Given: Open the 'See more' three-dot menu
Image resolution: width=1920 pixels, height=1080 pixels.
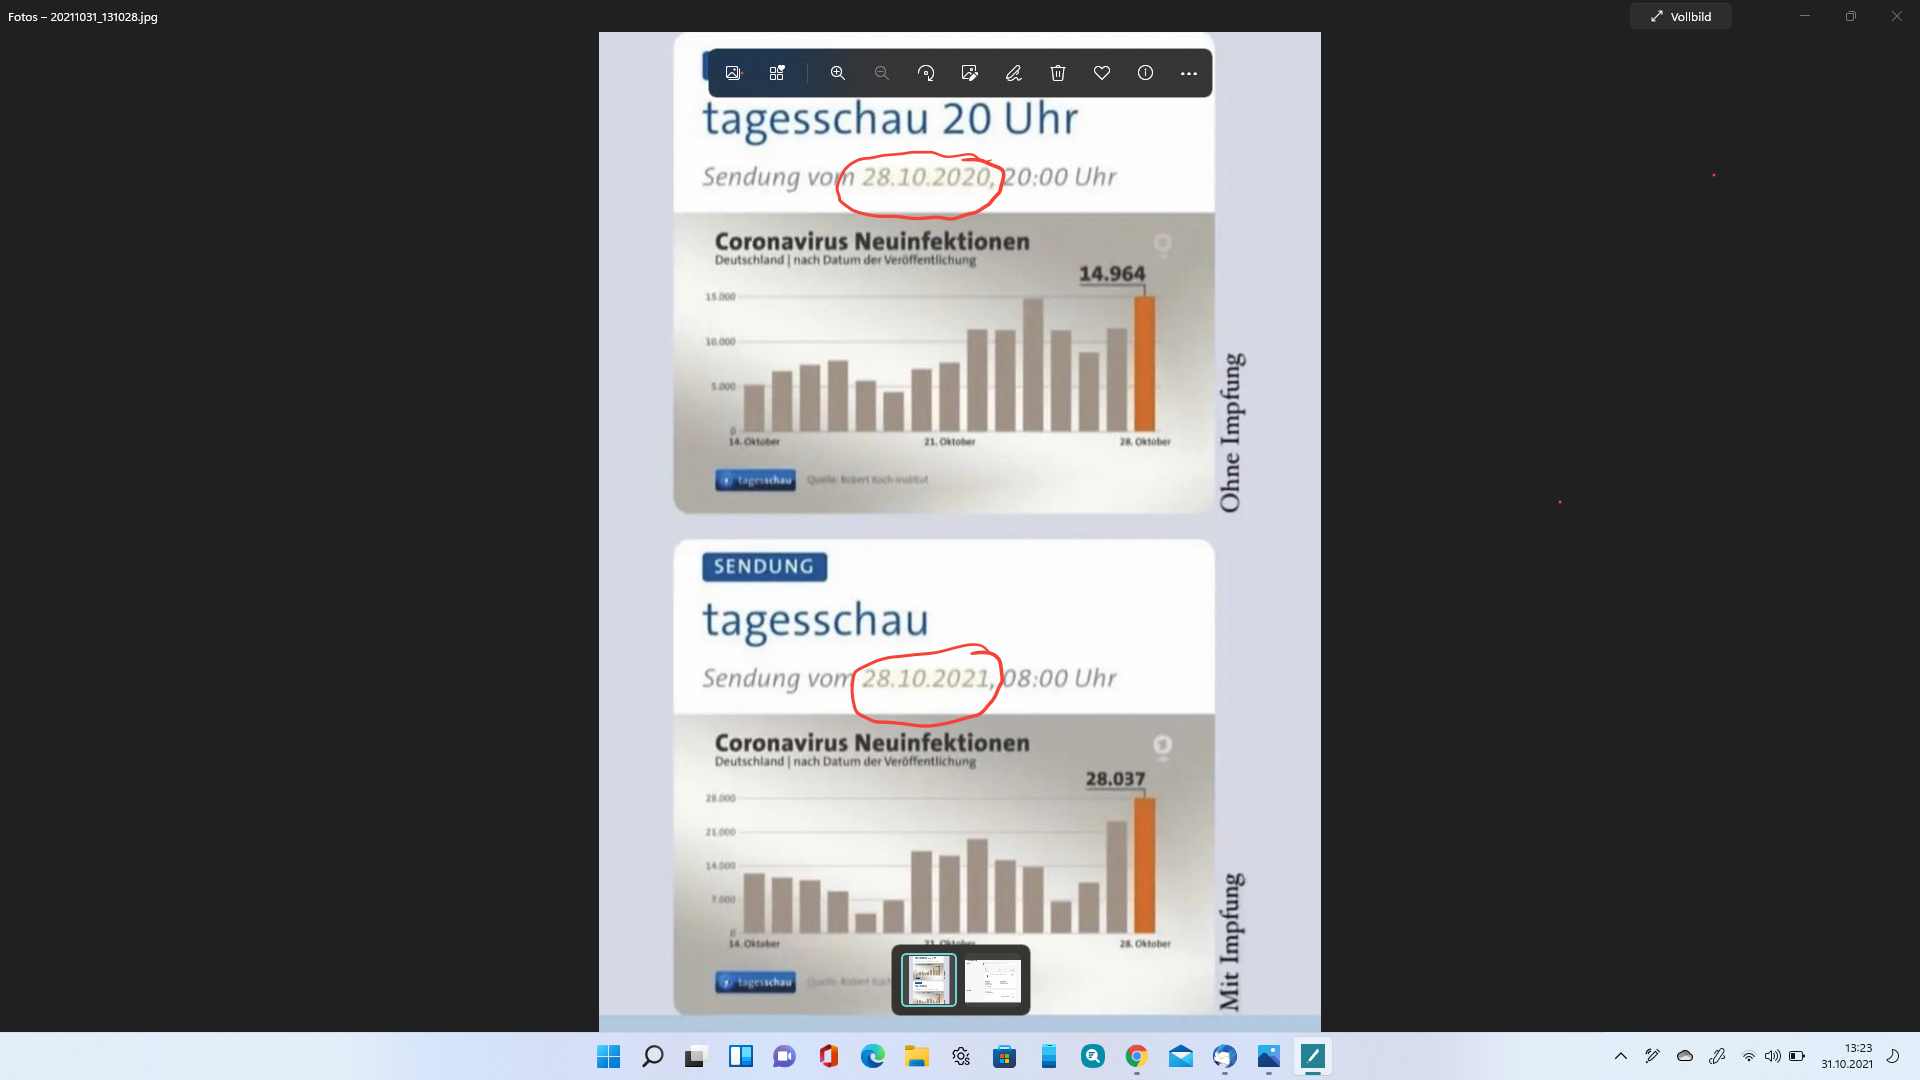Looking at the screenshot, I should click(x=1189, y=73).
